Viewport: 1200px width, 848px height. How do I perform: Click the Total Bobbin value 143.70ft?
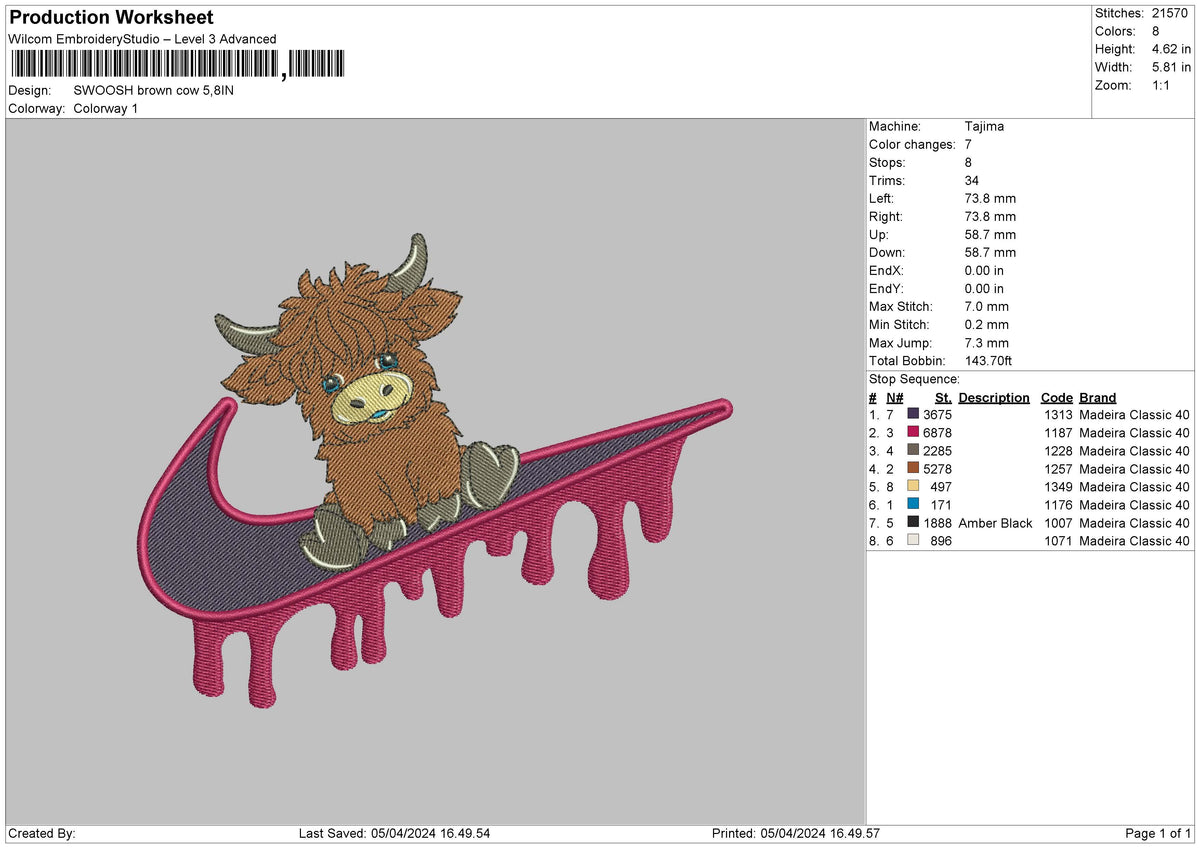point(989,361)
